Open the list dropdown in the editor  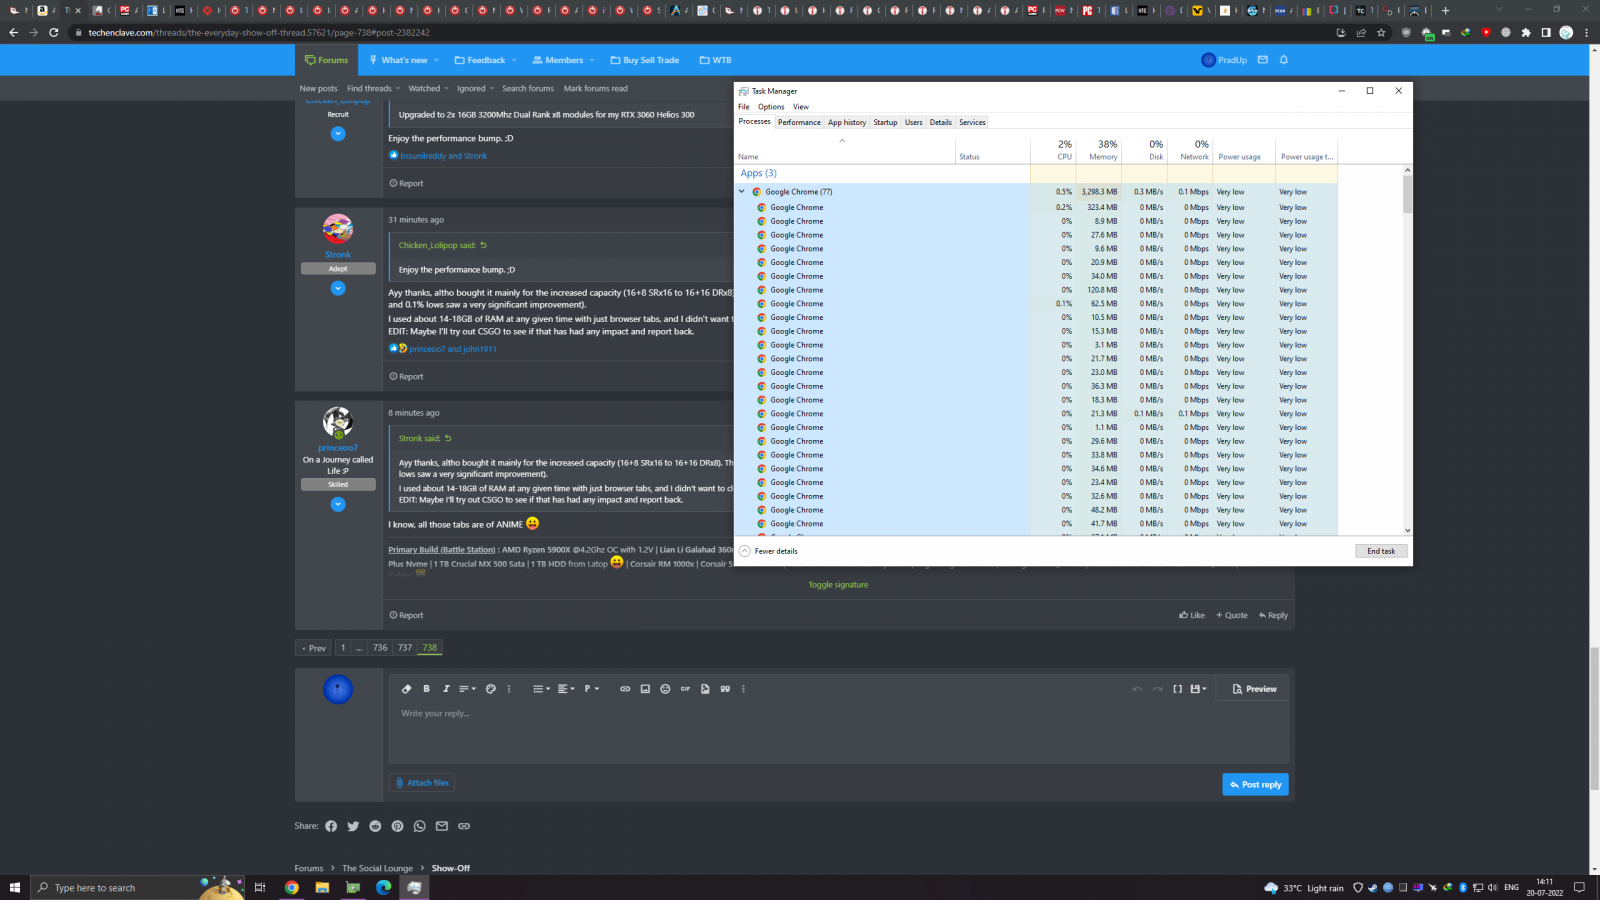coord(541,689)
